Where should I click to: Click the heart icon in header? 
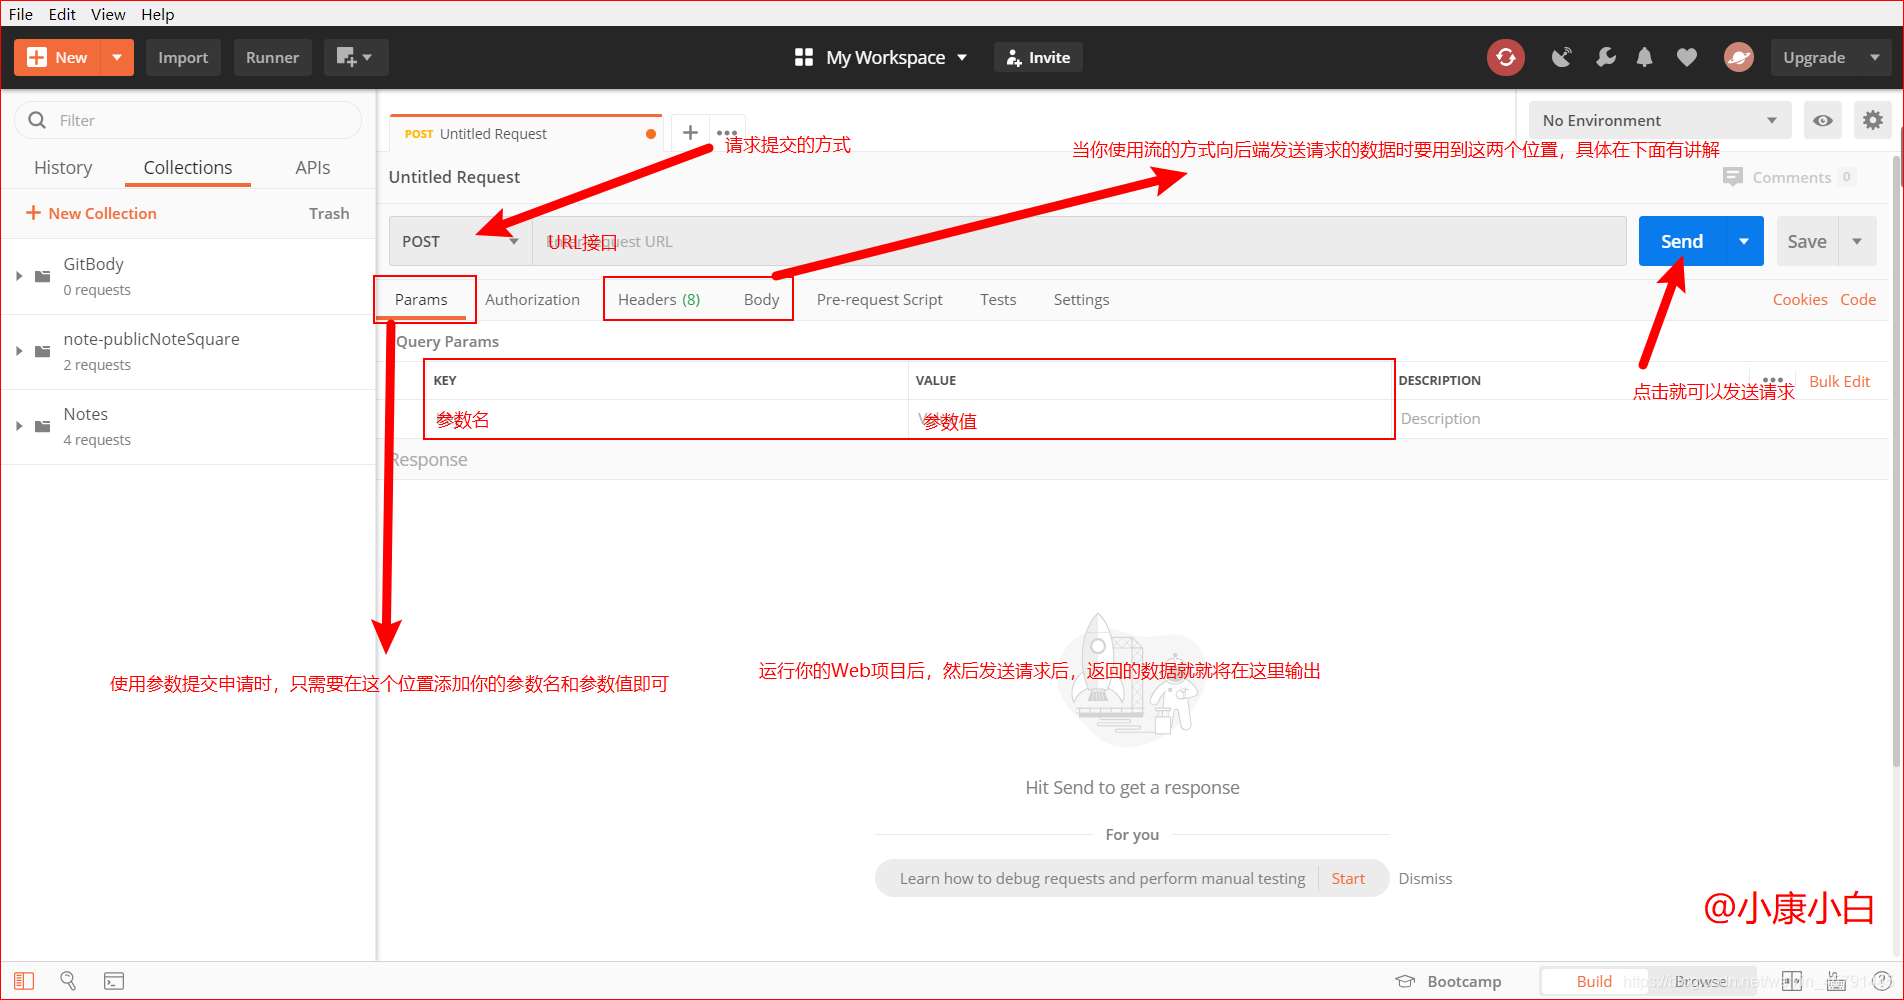(1687, 58)
